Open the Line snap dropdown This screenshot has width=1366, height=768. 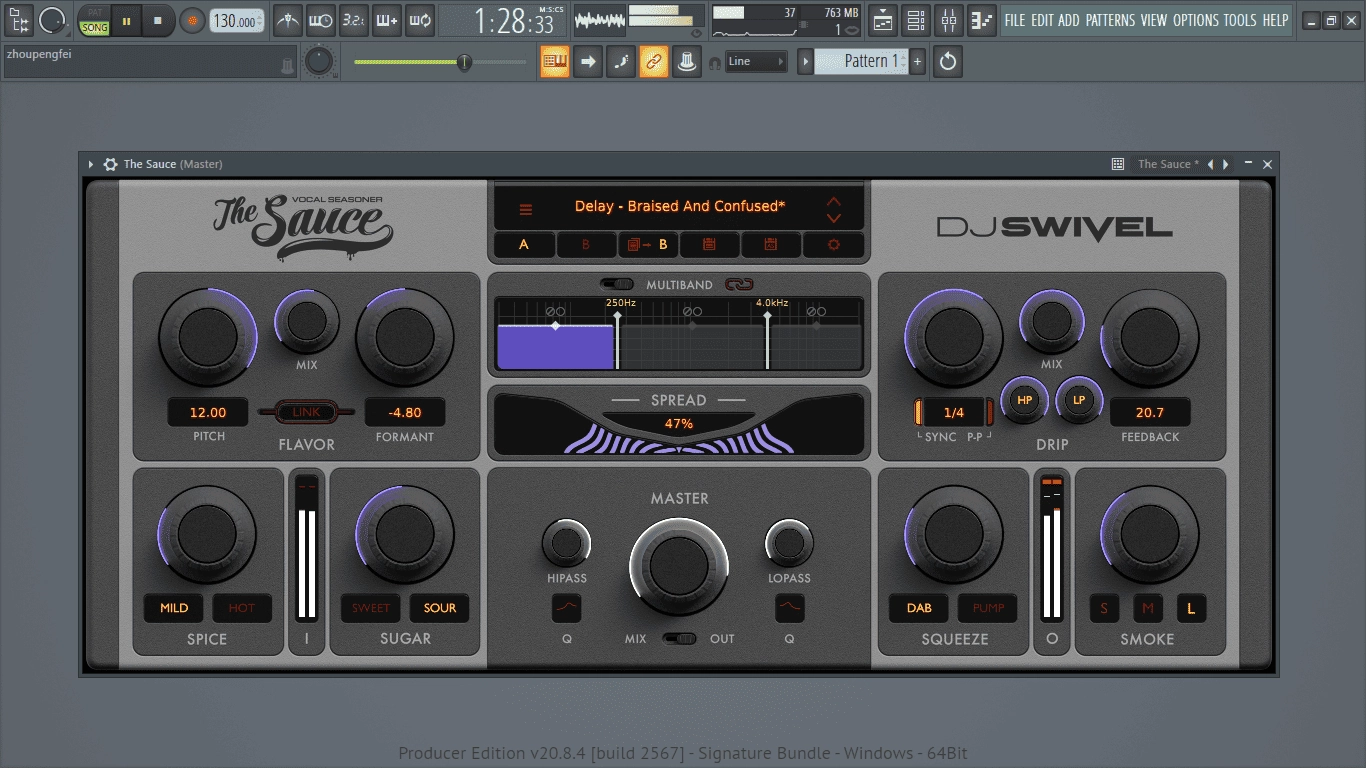(x=756, y=62)
